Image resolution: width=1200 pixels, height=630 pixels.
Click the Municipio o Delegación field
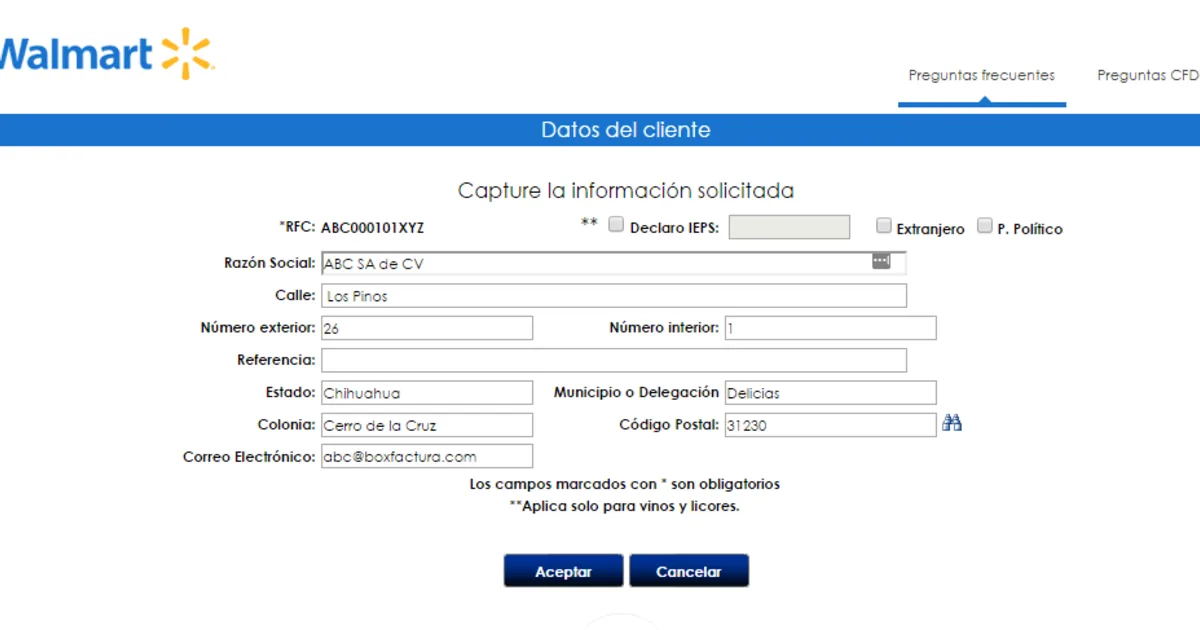pos(830,393)
